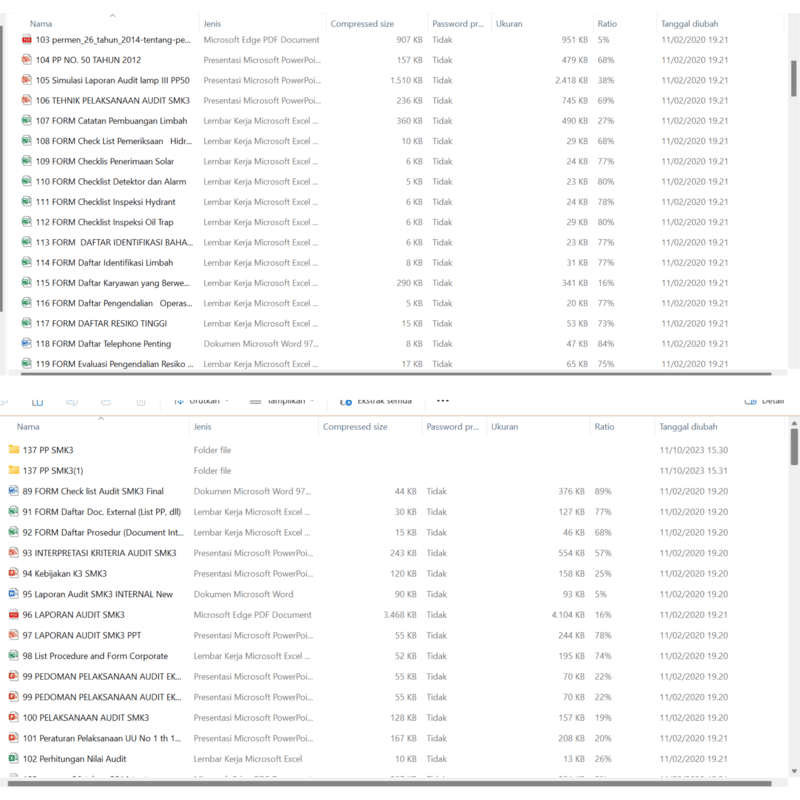The height and width of the screenshot is (800, 800).
Task: Click the Excel icon of 114 FORM Daftar Identifikasi Limbah
Action: (27, 262)
